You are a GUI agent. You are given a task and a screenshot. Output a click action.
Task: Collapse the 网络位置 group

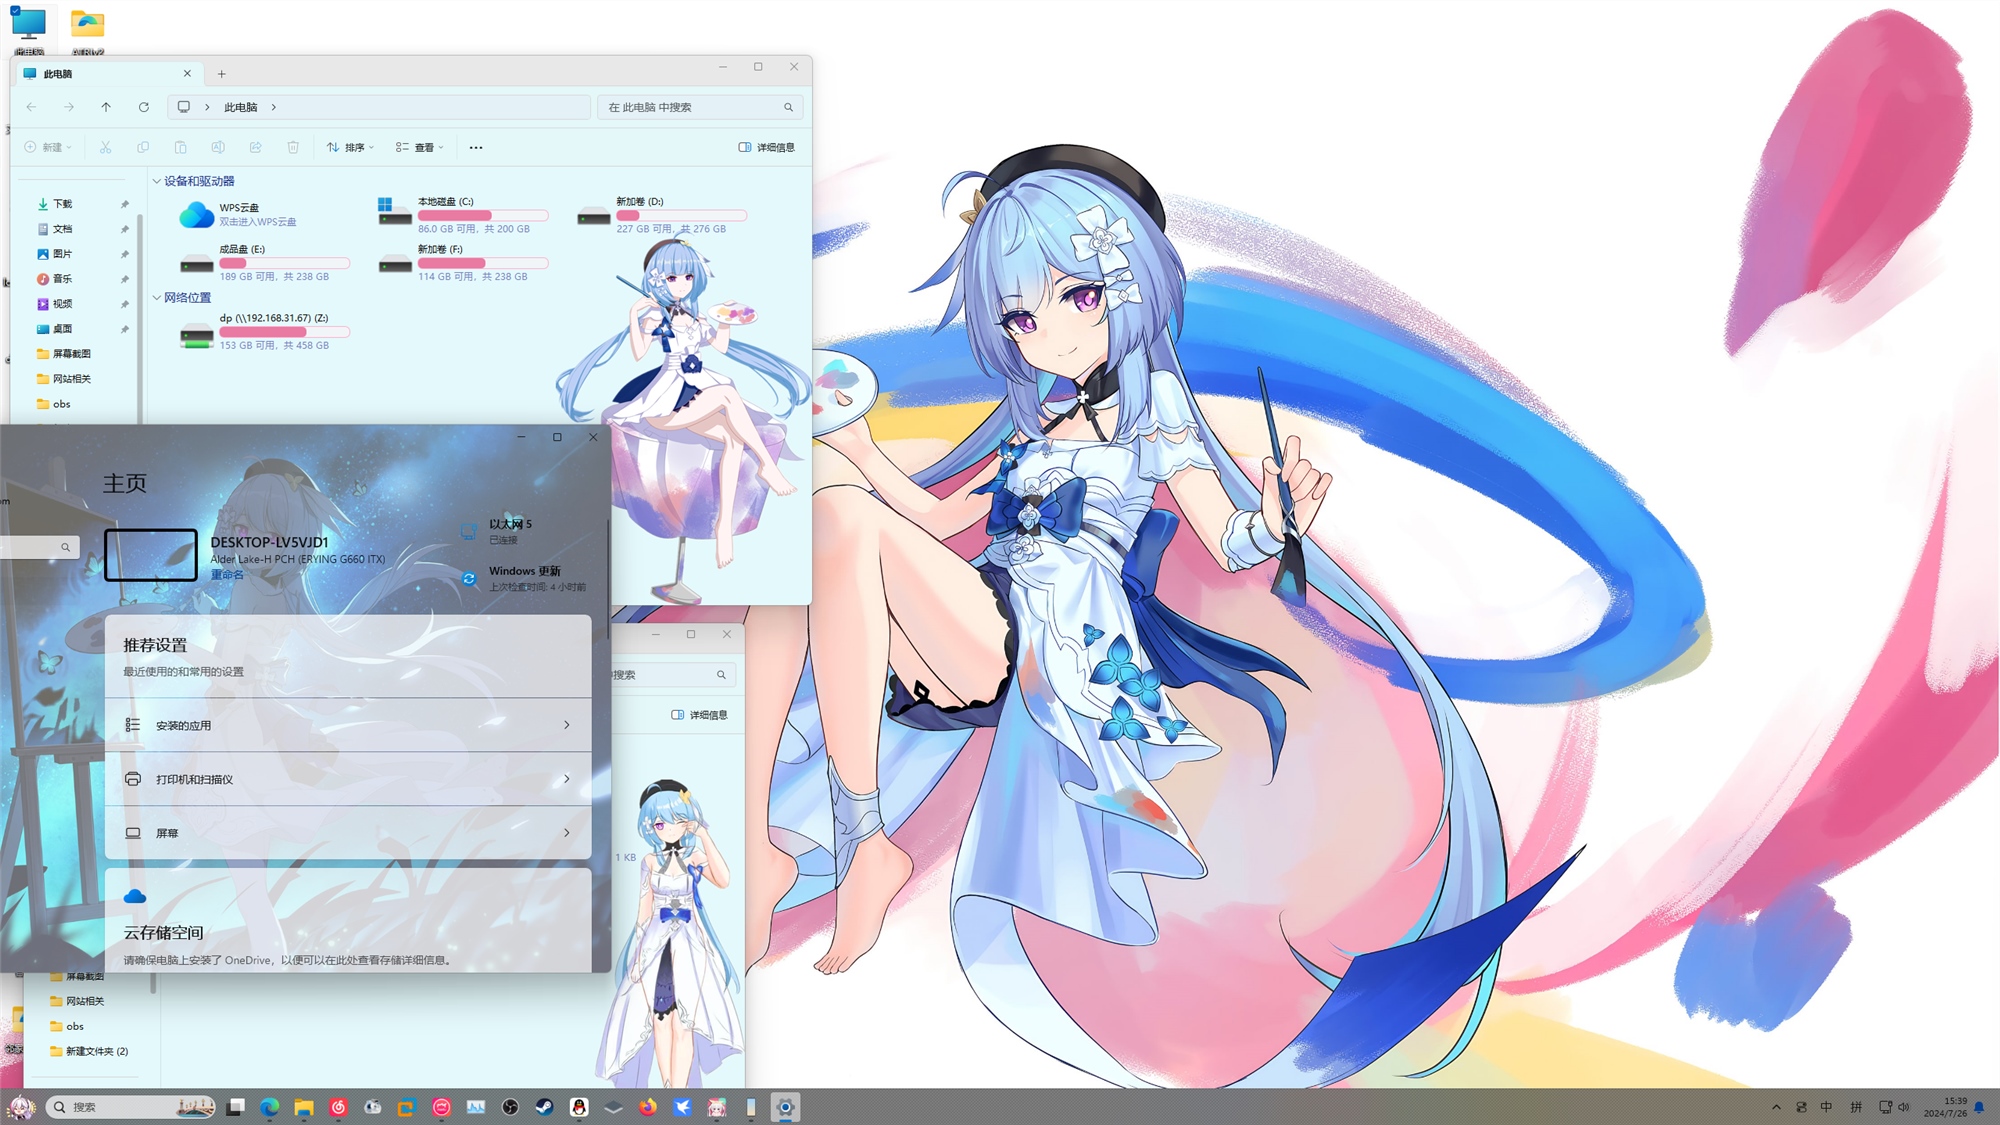tap(157, 298)
